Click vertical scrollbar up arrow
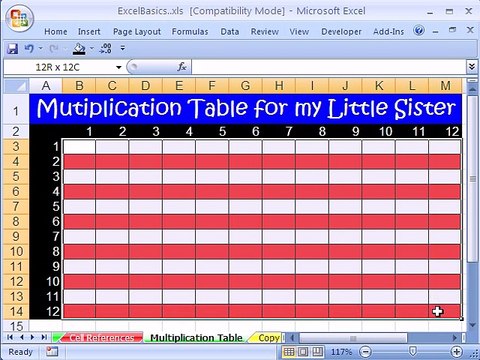Viewport: 480px width, 360px height. [x=472, y=89]
